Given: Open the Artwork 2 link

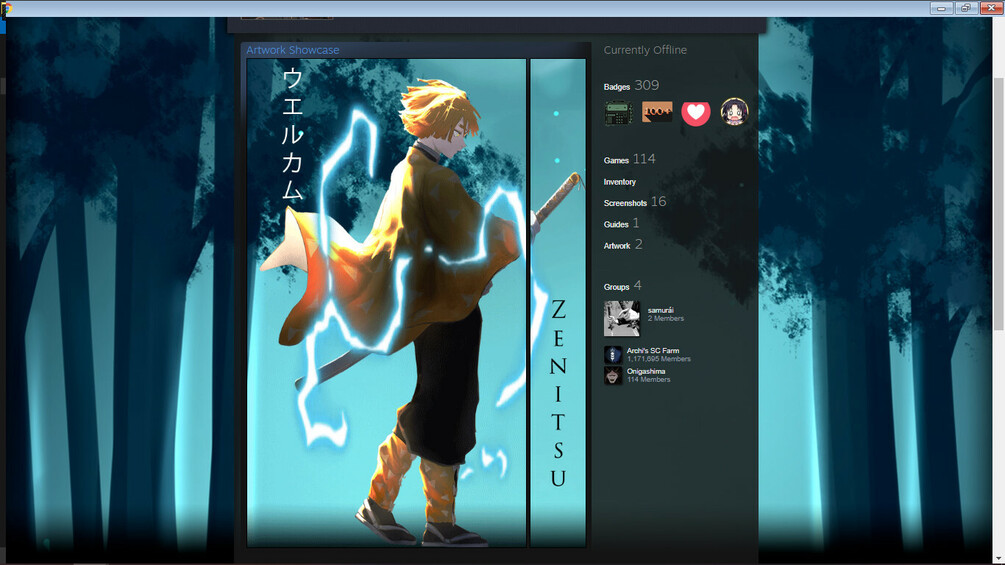Looking at the screenshot, I should click(622, 245).
